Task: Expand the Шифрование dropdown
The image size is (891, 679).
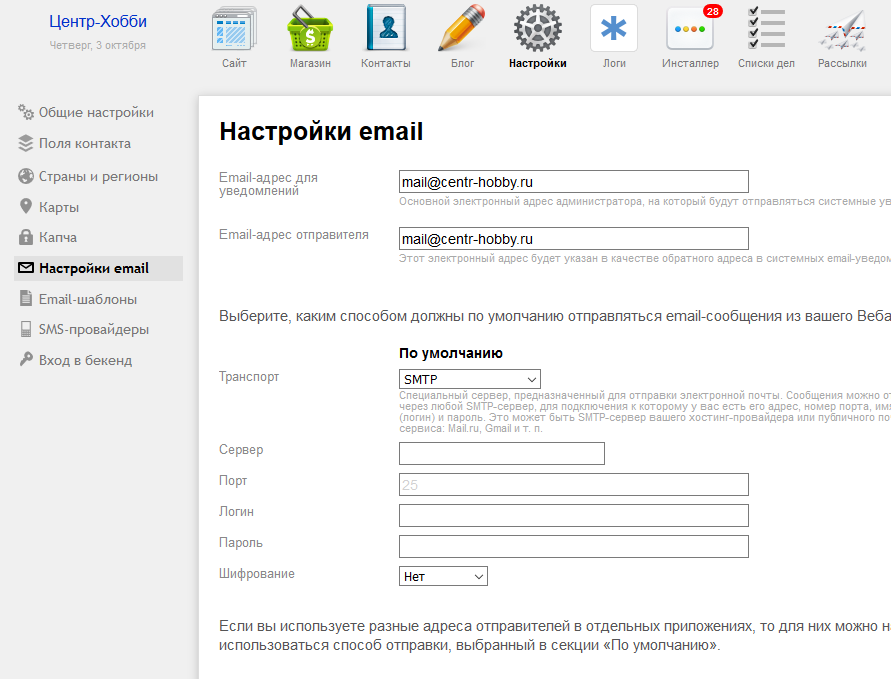Action: (x=442, y=576)
